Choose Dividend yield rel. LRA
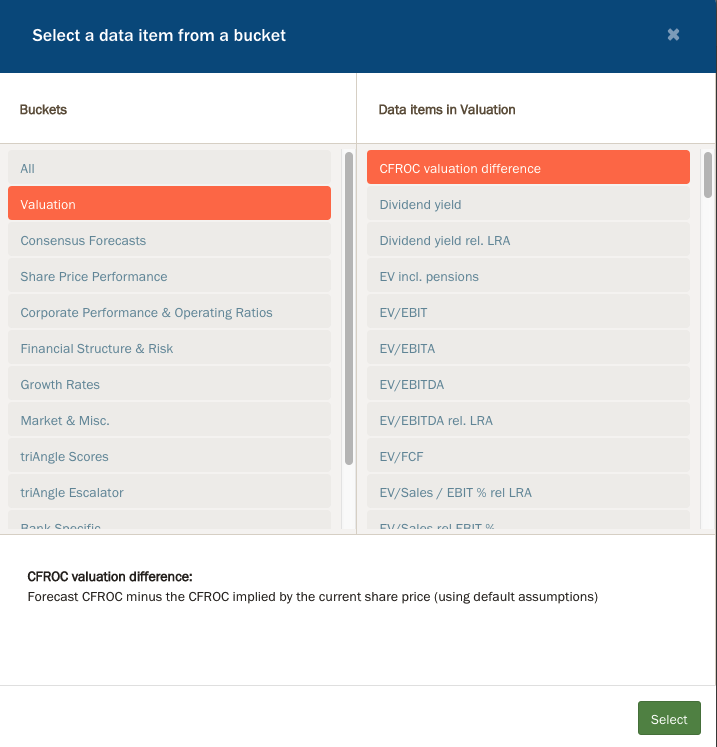717x747 pixels. pyautogui.click(x=528, y=240)
